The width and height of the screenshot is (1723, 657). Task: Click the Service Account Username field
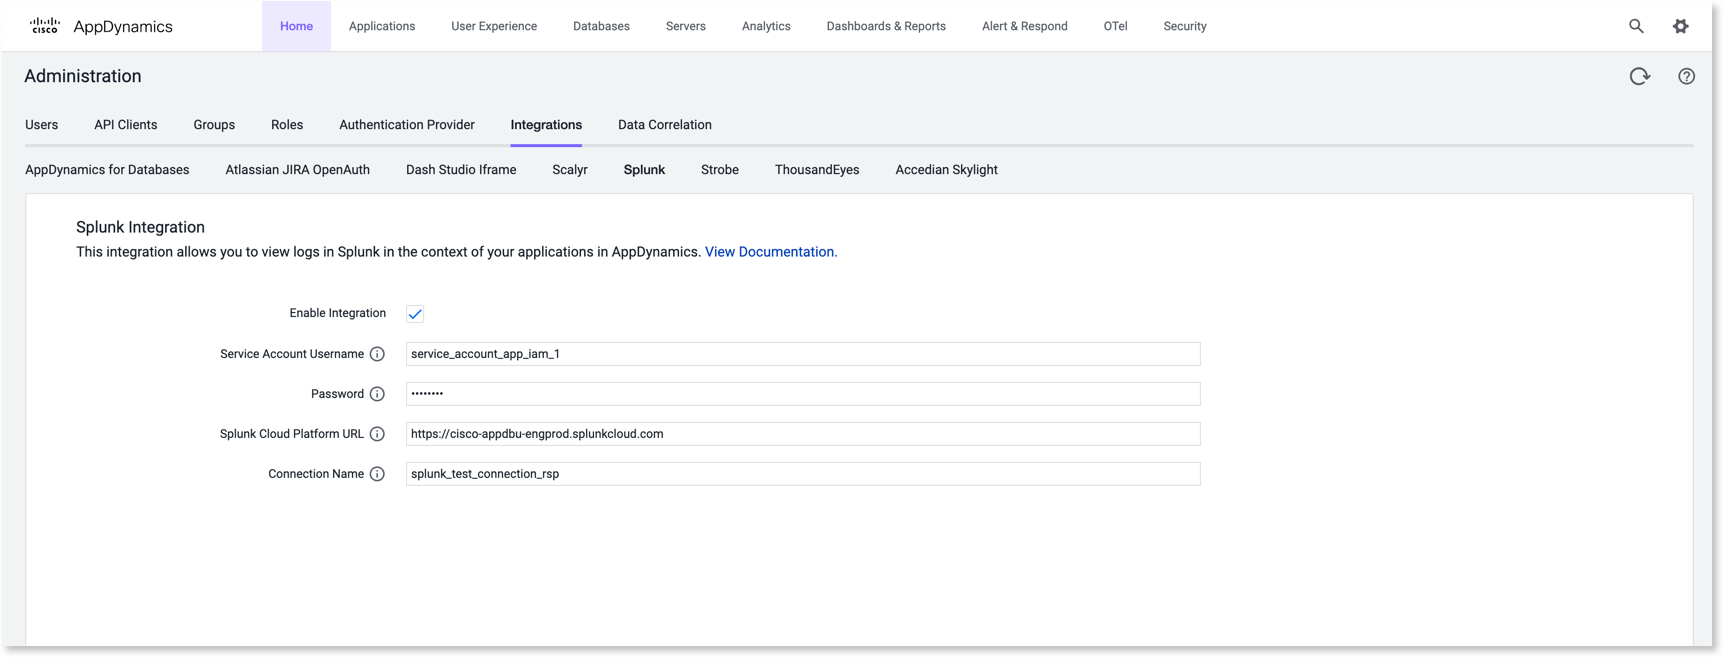tap(803, 354)
